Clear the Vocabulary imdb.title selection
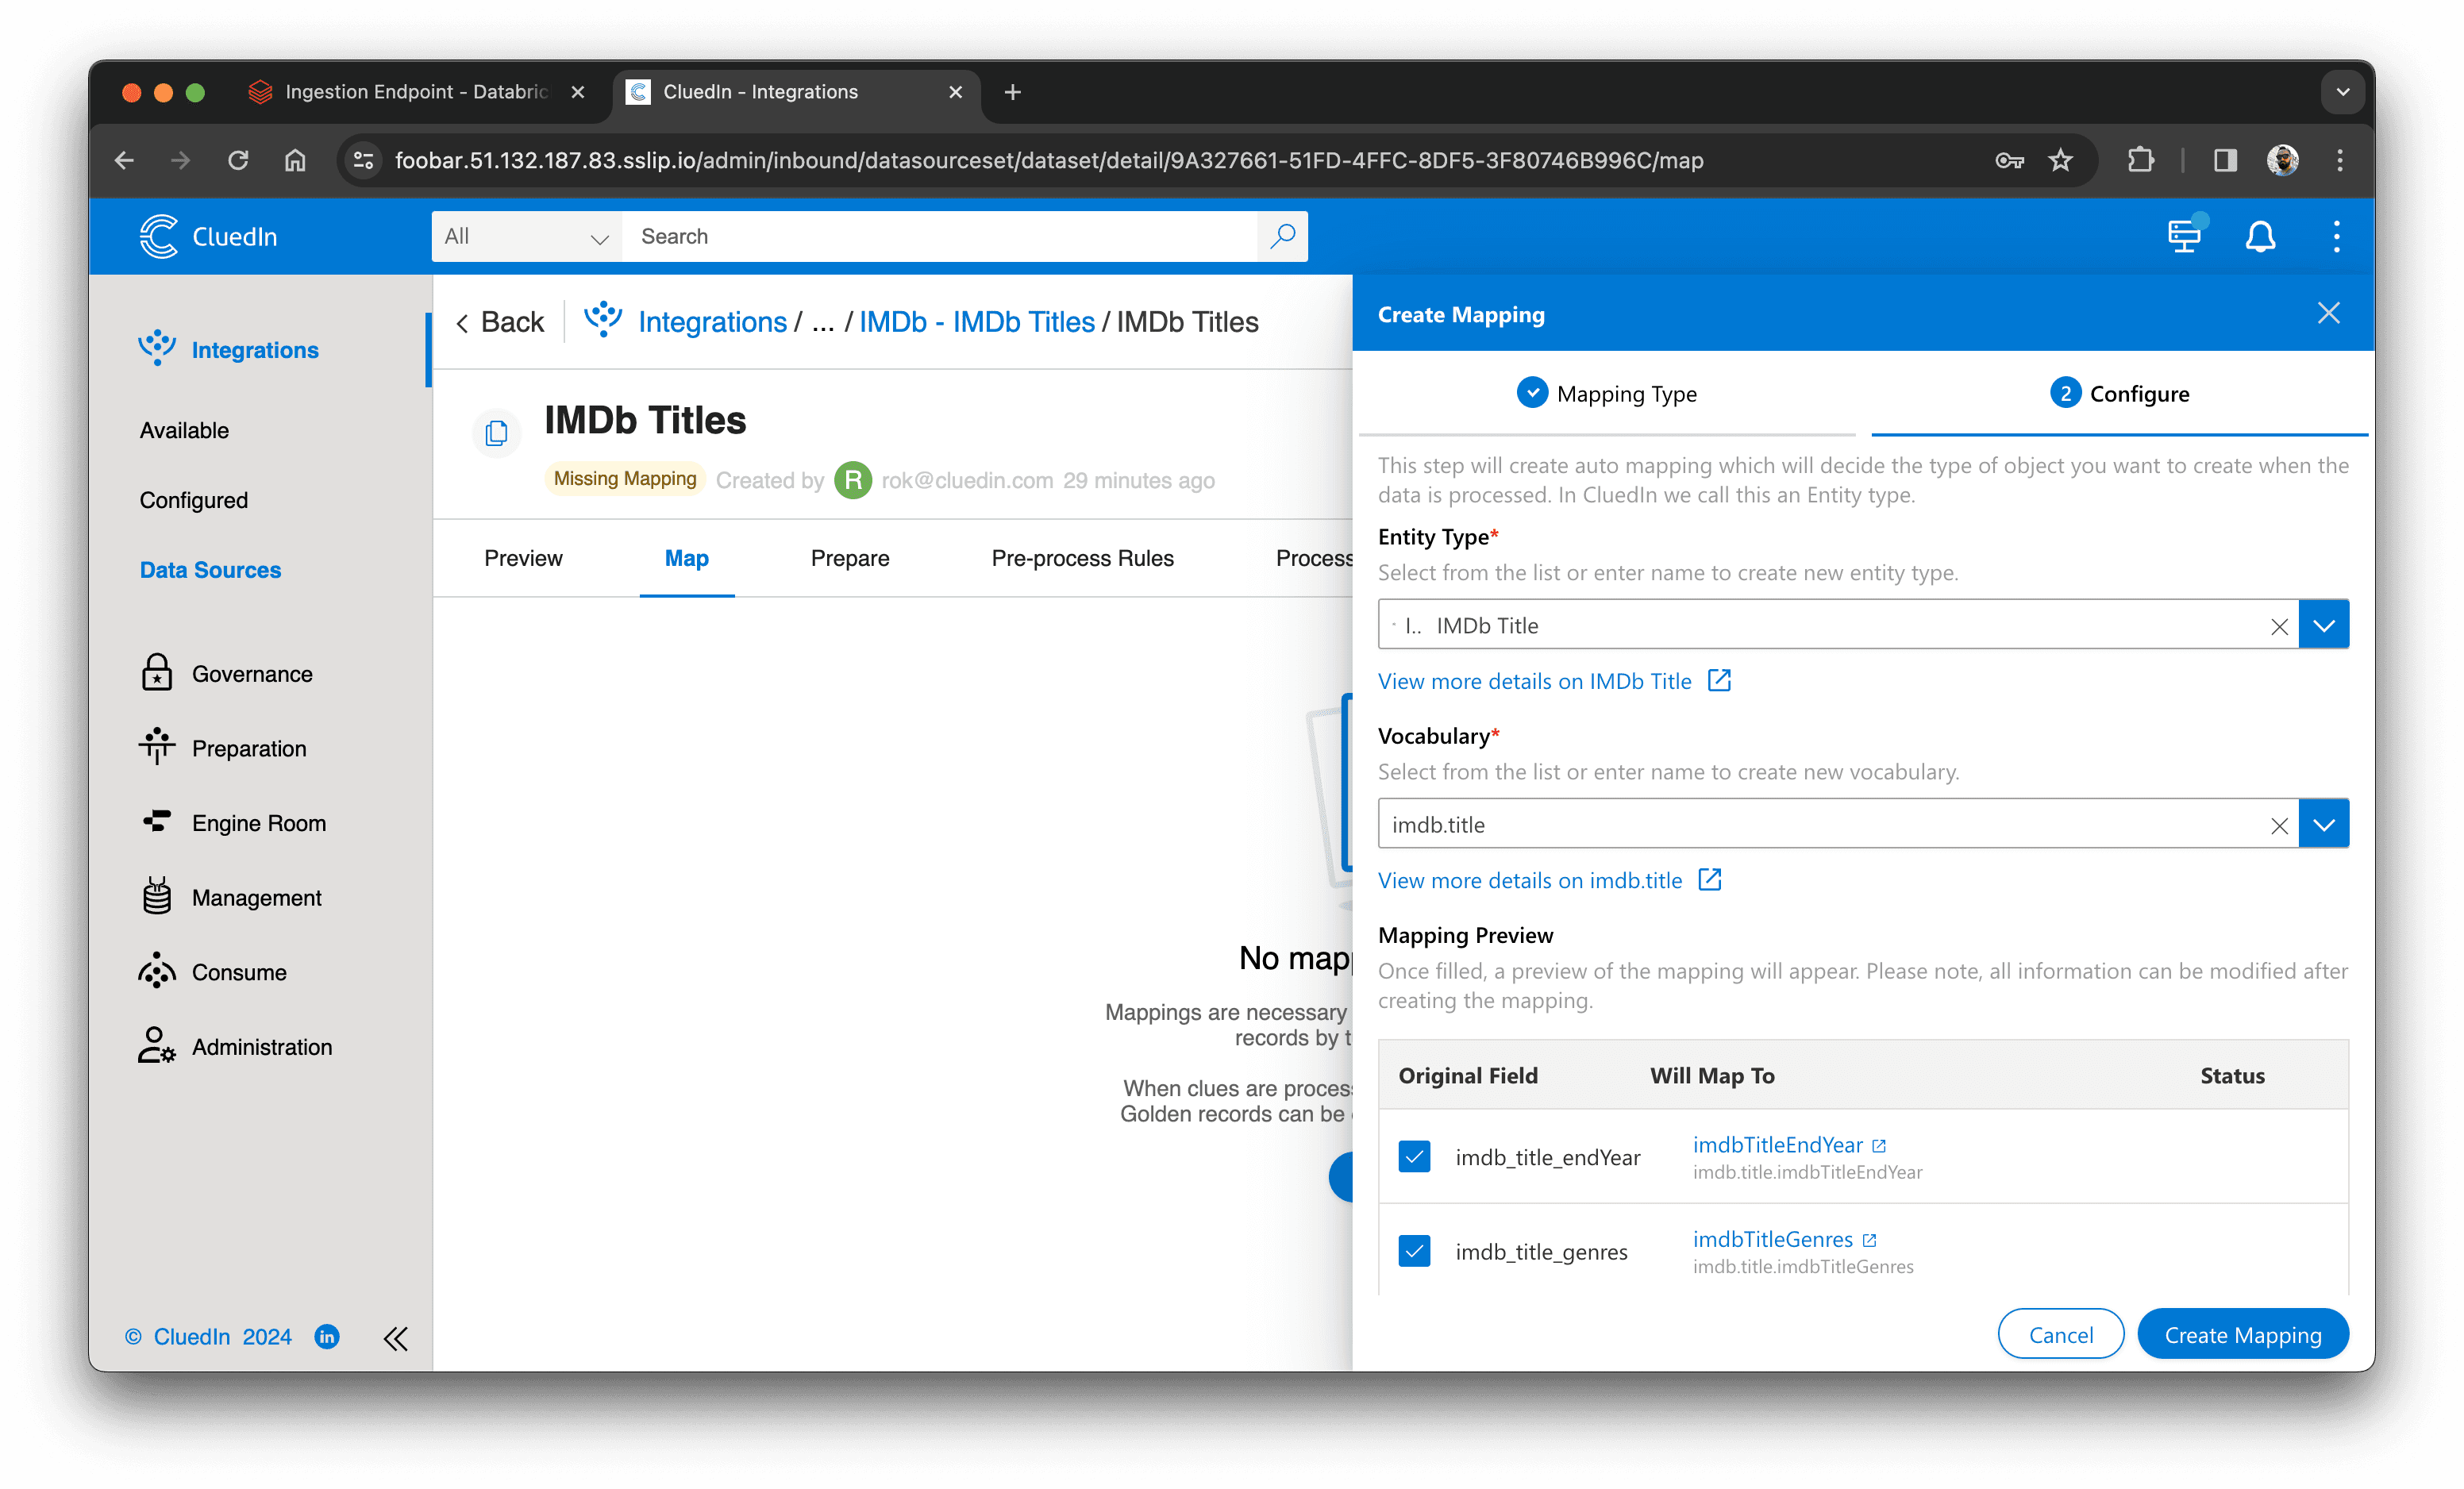This screenshot has width=2464, height=1489. pyautogui.click(x=2279, y=825)
